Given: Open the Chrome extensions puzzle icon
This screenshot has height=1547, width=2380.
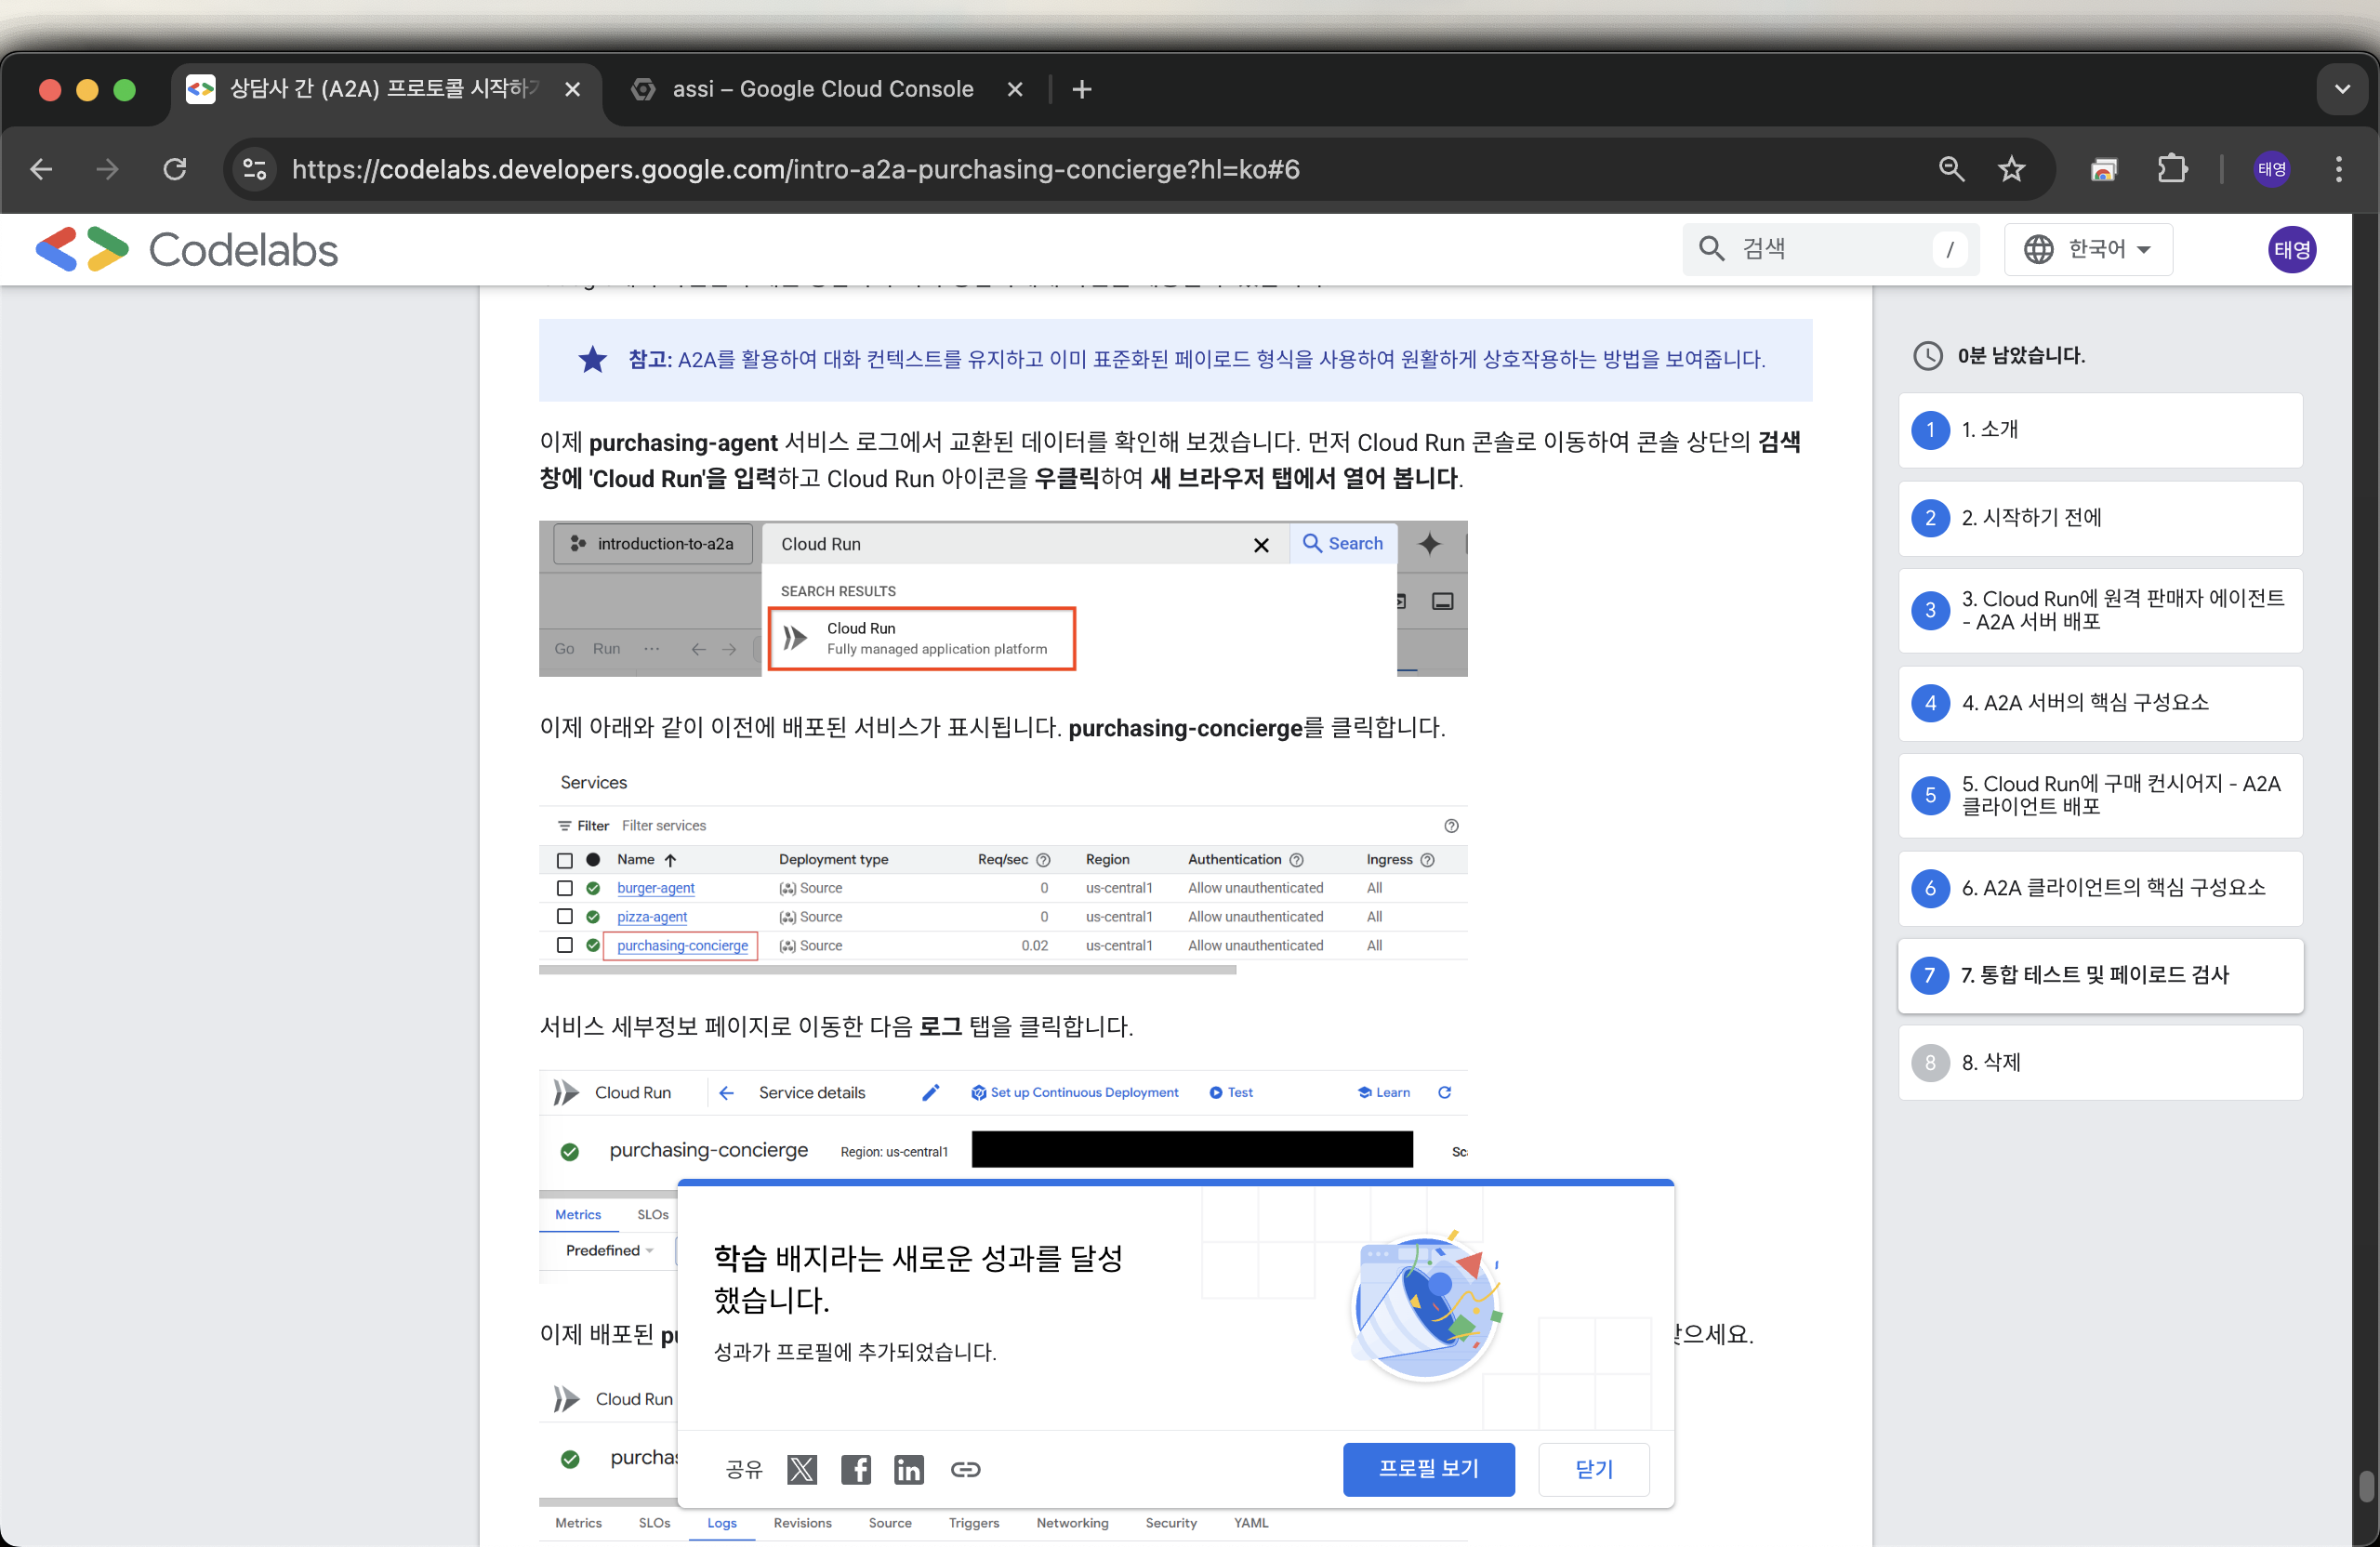Looking at the screenshot, I should (x=2172, y=169).
